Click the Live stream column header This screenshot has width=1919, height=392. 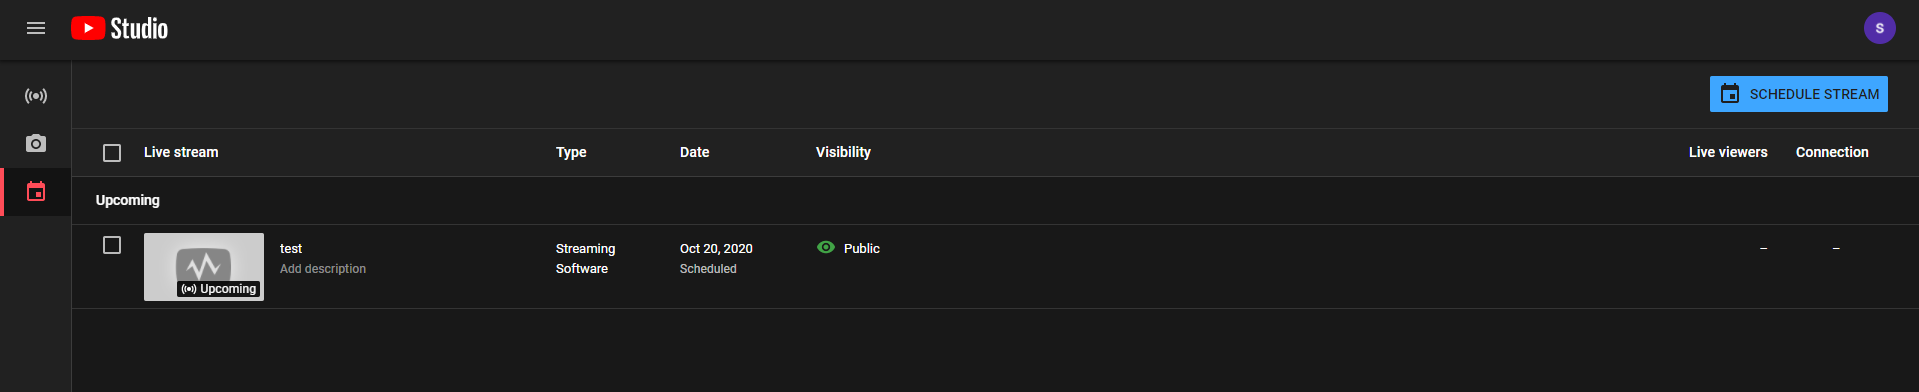181,152
